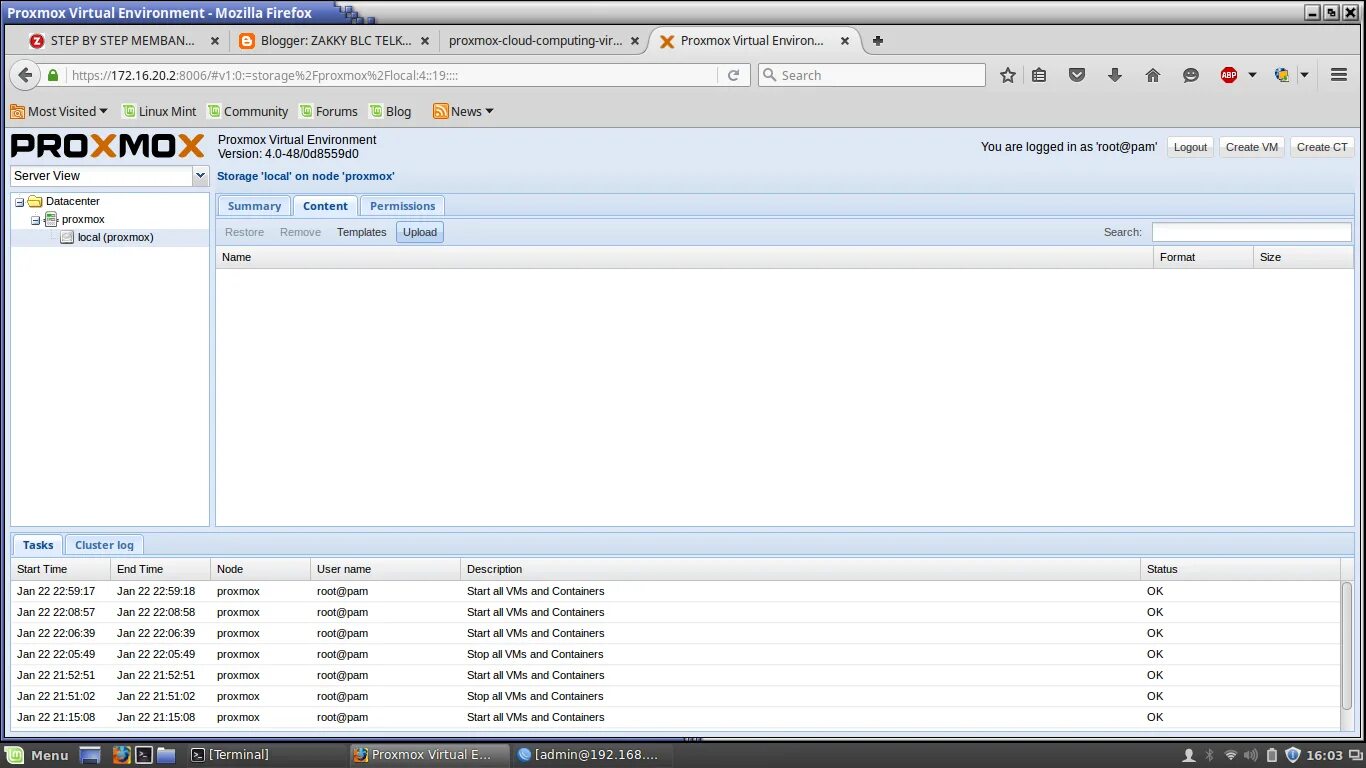Open the Downloads arrow icon
Image resolution: width=1366 pixels, height=768 pixels.
pos(1115,75)
